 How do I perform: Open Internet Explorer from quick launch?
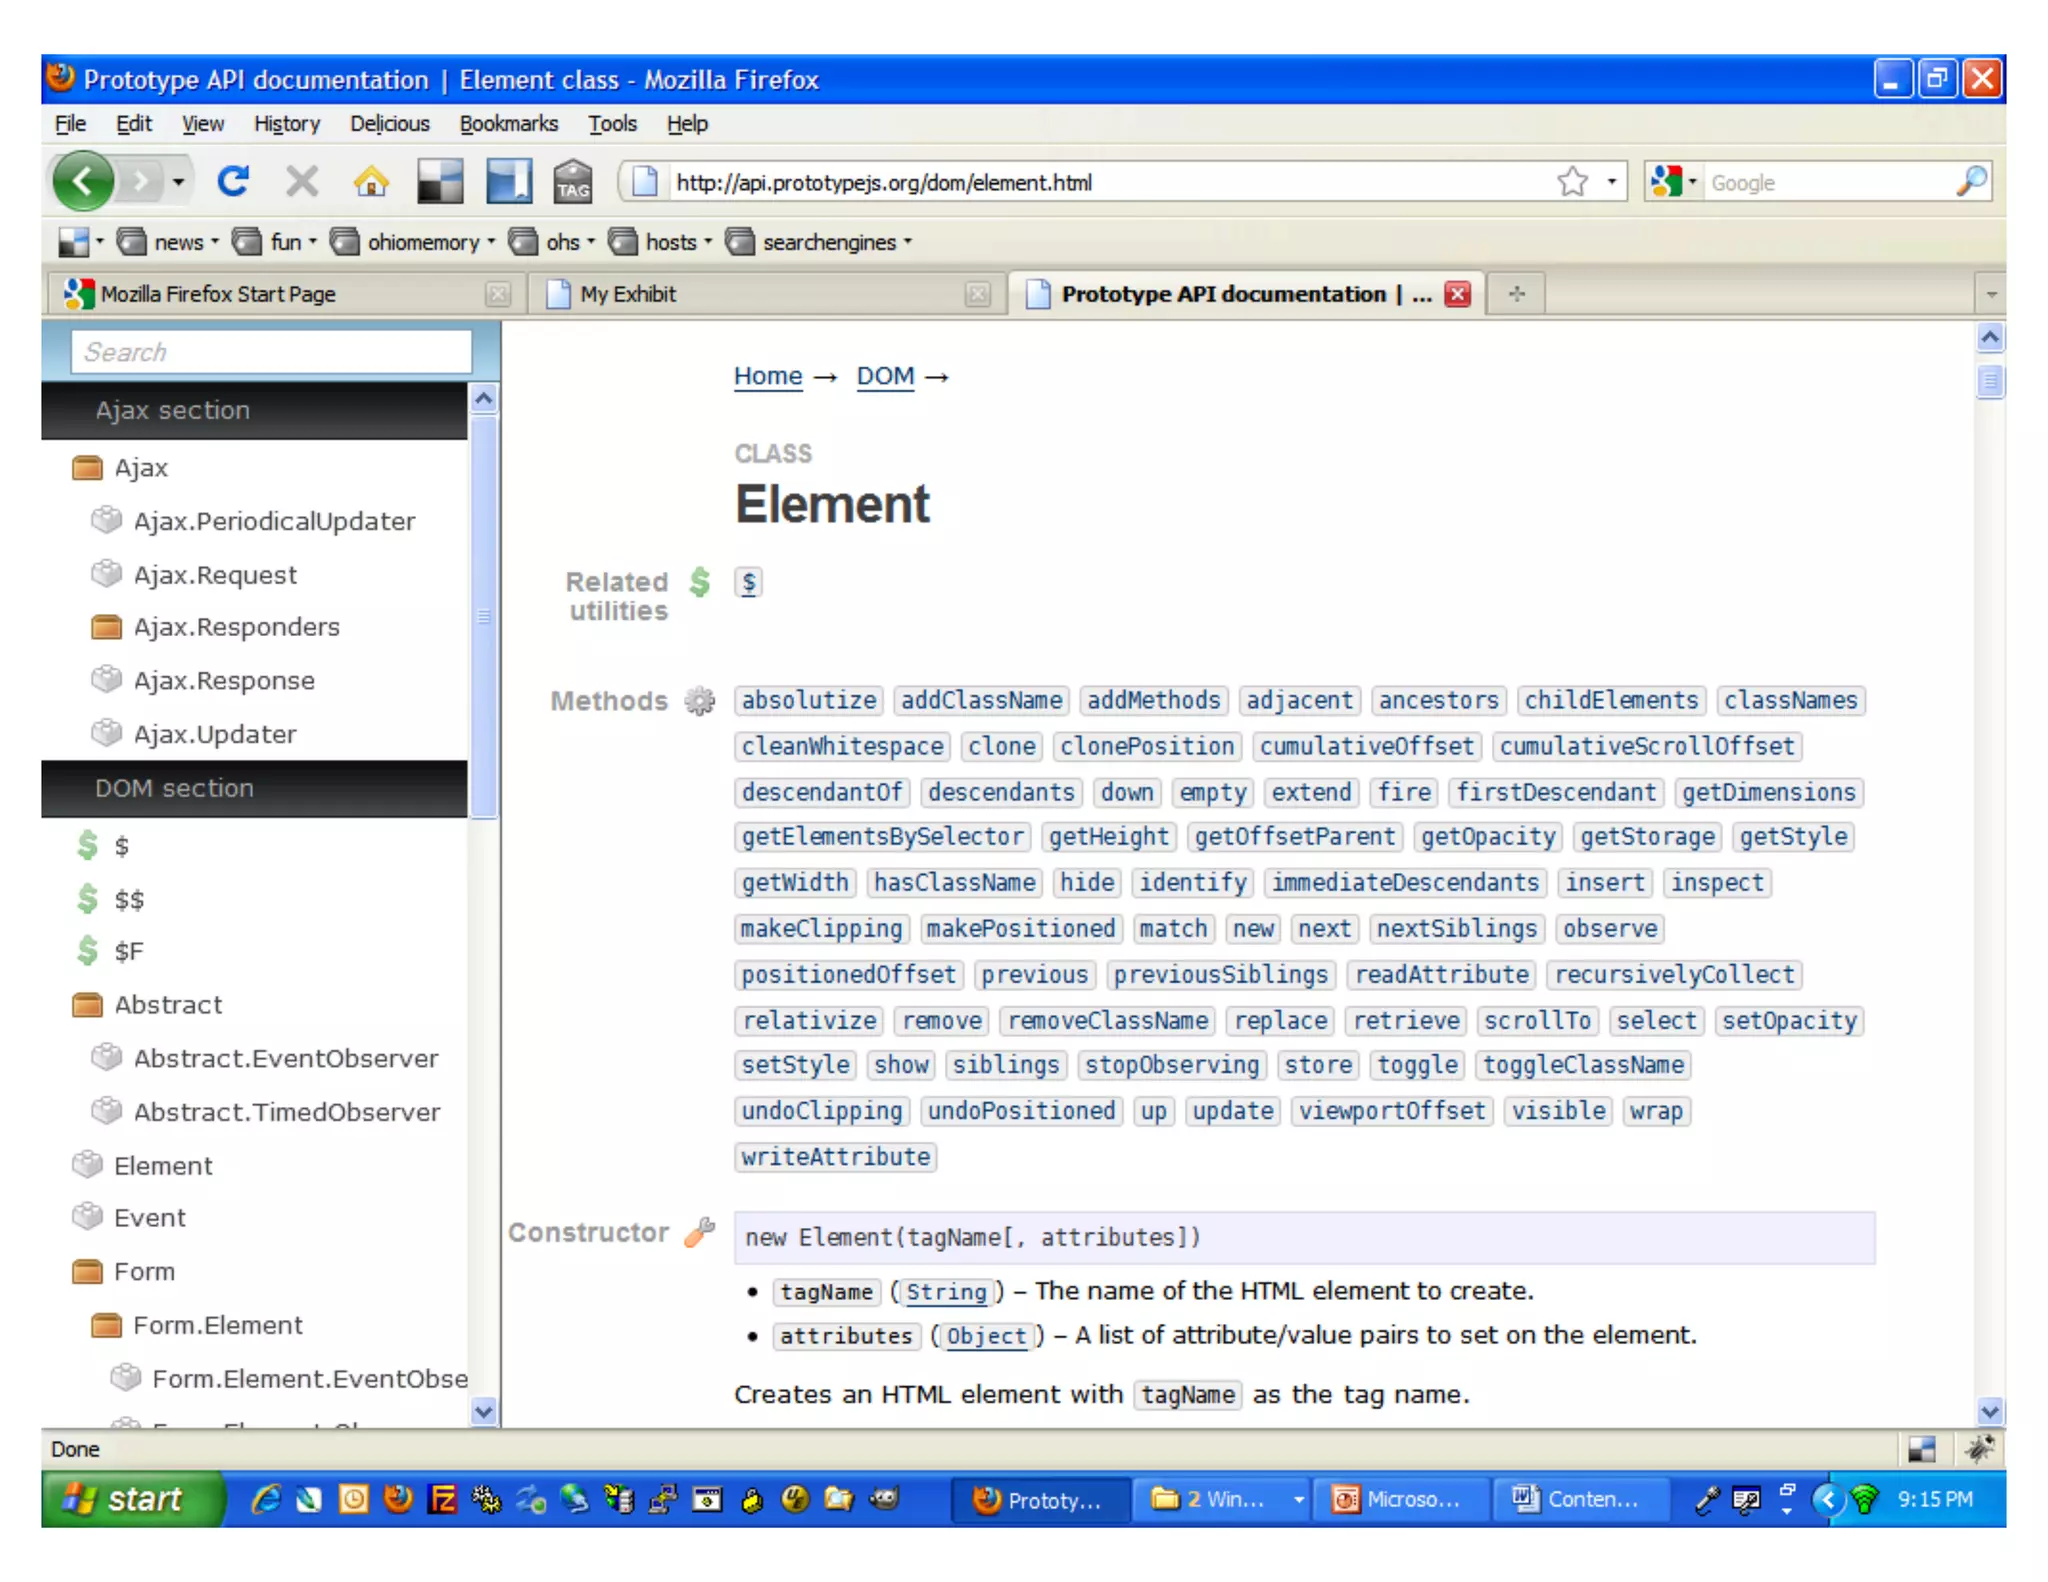tap(265, 1499)
